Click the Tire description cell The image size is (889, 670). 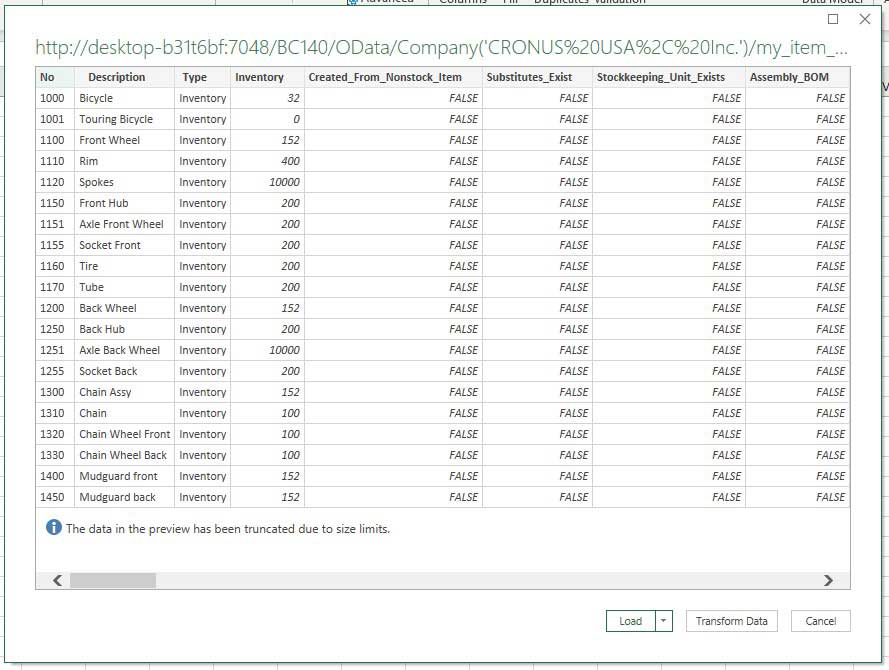125,266
